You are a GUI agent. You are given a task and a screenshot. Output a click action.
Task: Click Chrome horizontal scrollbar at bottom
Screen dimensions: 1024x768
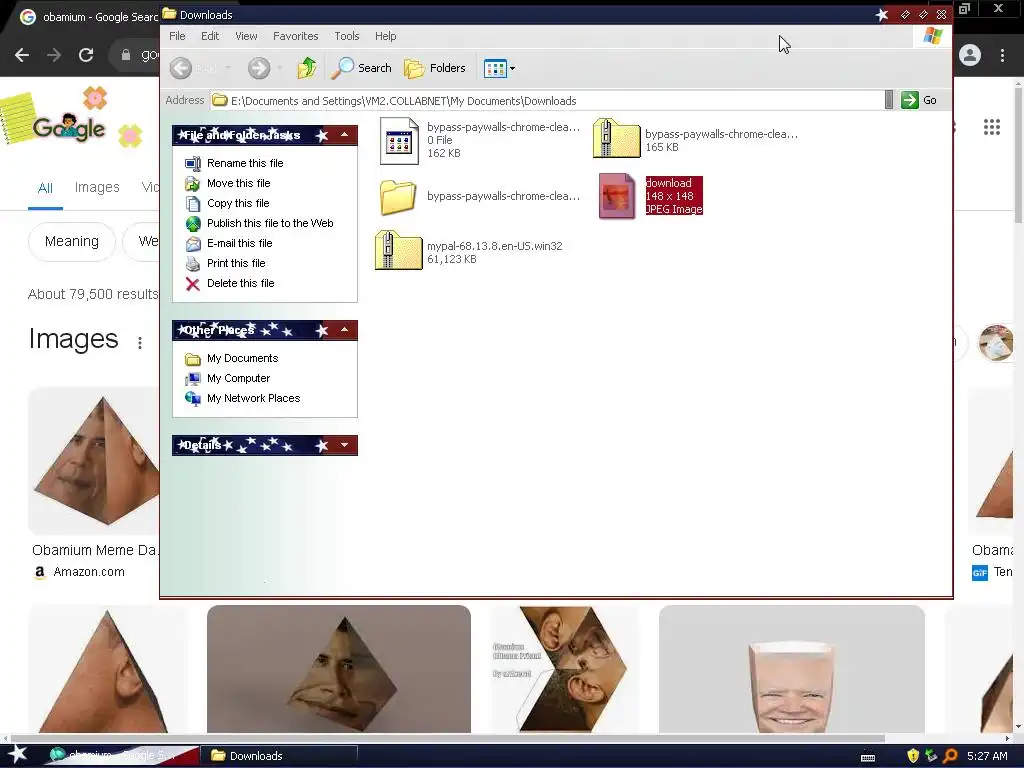pos(447,739)
